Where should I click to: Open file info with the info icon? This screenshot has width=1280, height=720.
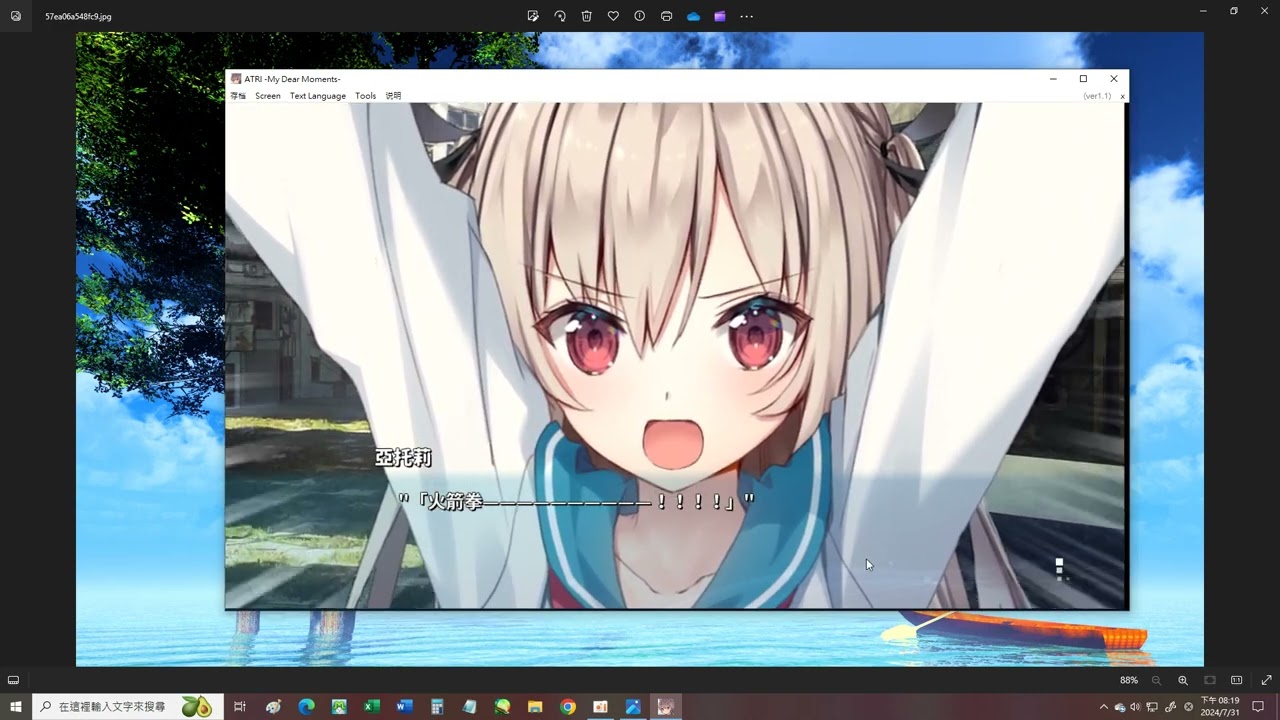pos(640,16)
